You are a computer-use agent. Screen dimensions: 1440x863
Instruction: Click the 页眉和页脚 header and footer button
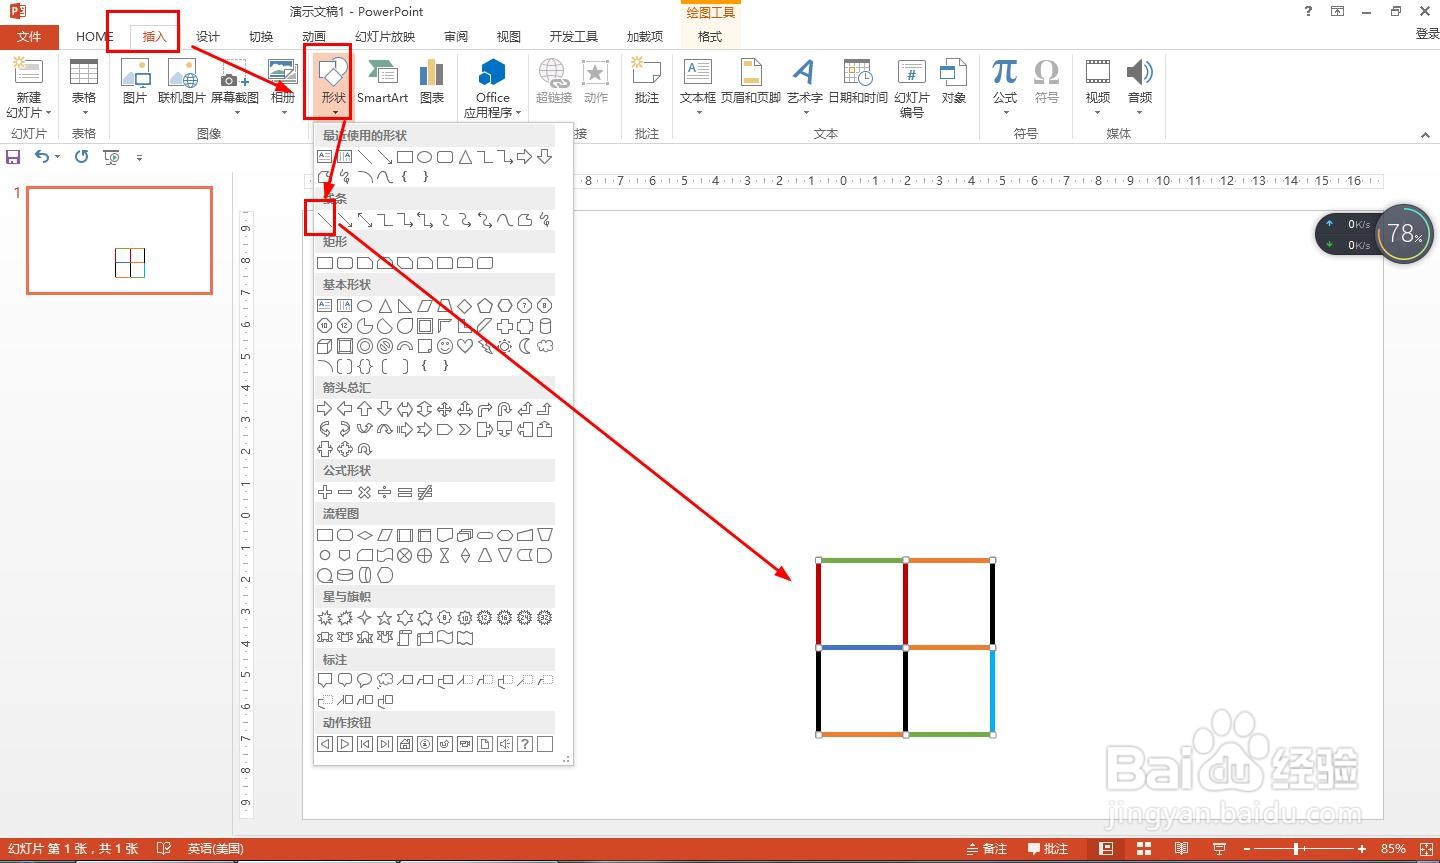(x=751, y=81)
